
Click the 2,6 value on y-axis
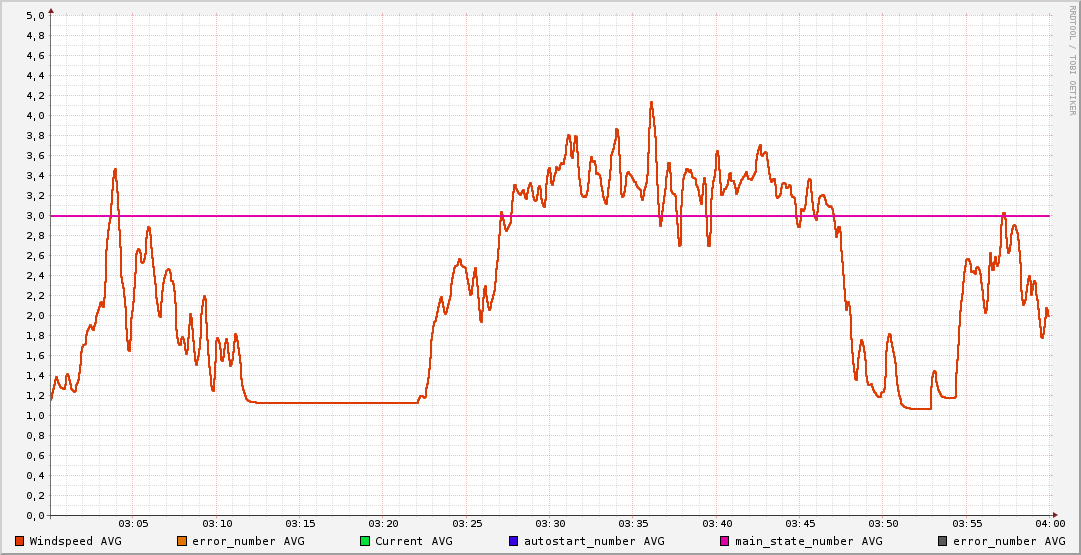37,256
